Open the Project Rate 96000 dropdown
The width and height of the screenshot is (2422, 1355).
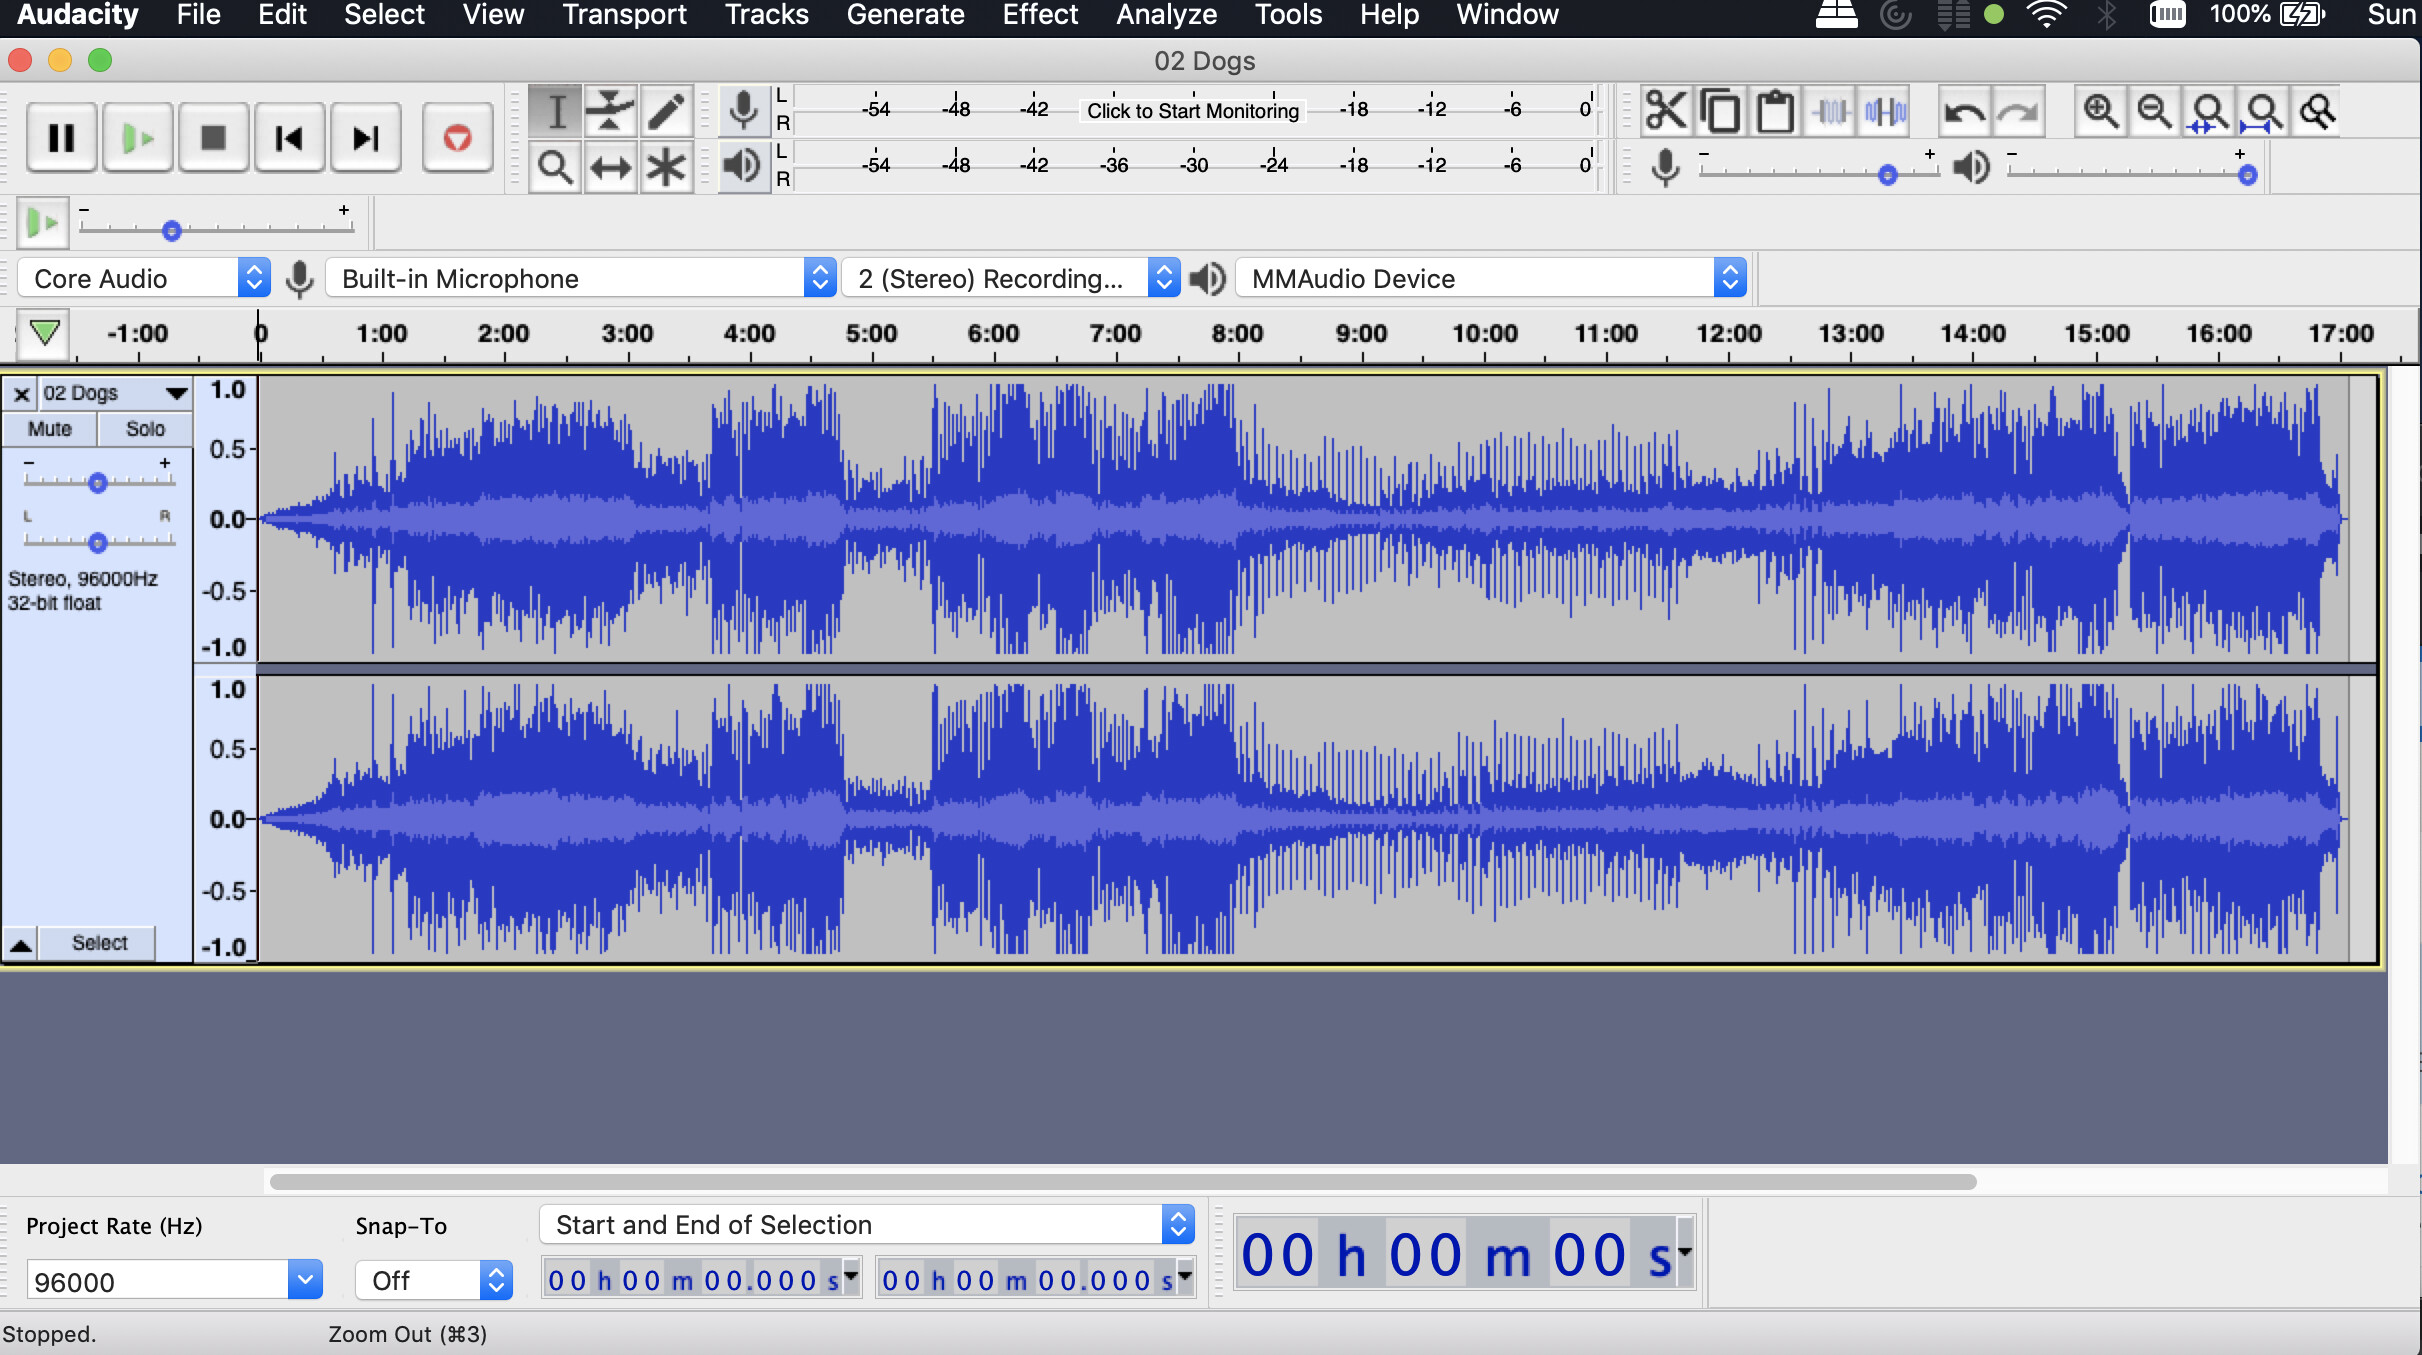click(305, 1280)
